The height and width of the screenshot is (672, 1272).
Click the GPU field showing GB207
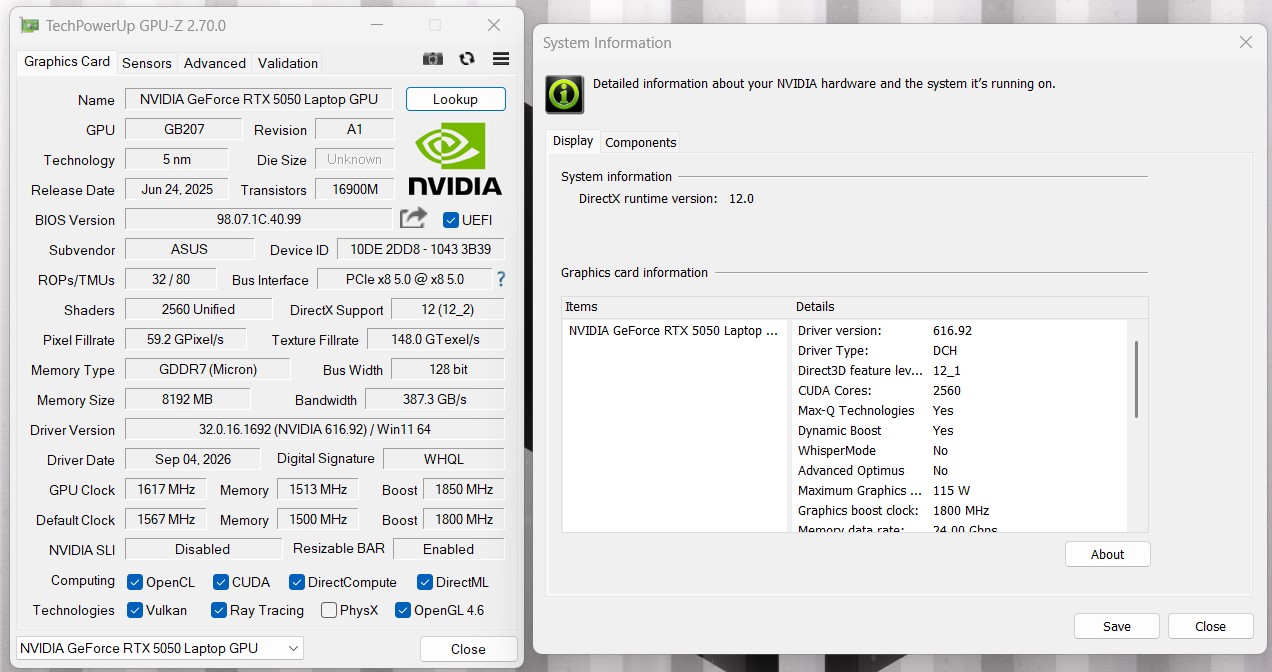183,129
